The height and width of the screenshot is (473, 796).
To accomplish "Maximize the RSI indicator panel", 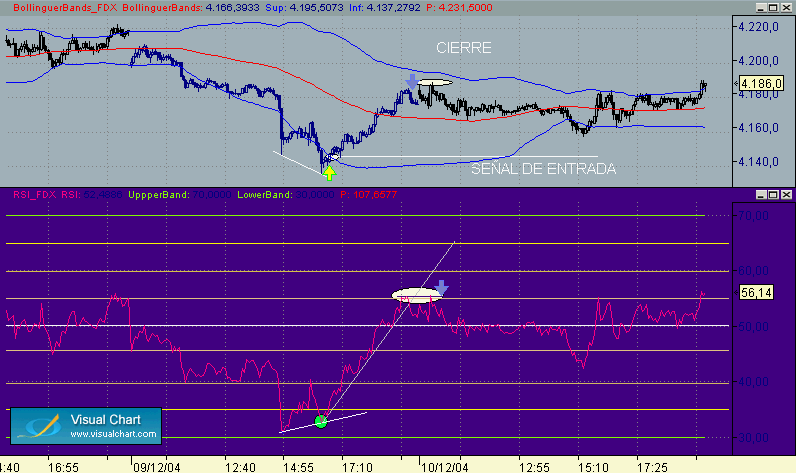I will (773, 194).
